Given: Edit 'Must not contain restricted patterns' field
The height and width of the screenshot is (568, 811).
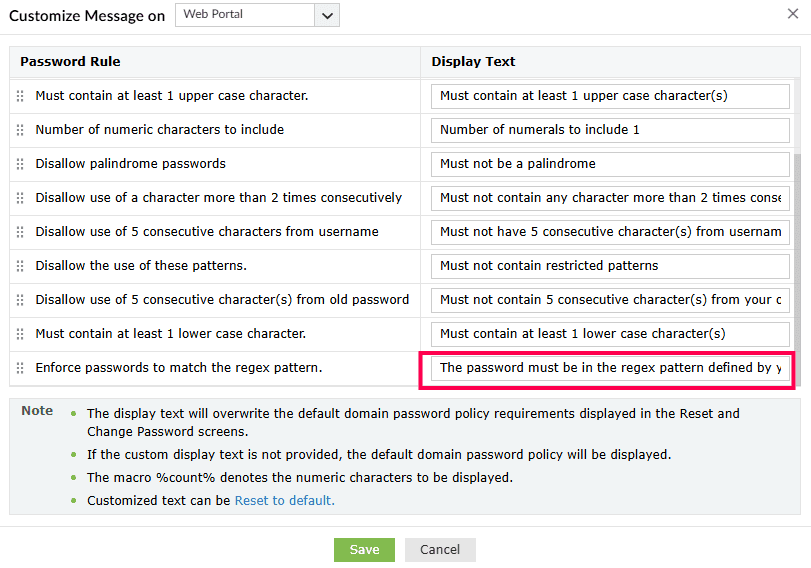Looking at the screenshot, I should (x=610, y=266).
